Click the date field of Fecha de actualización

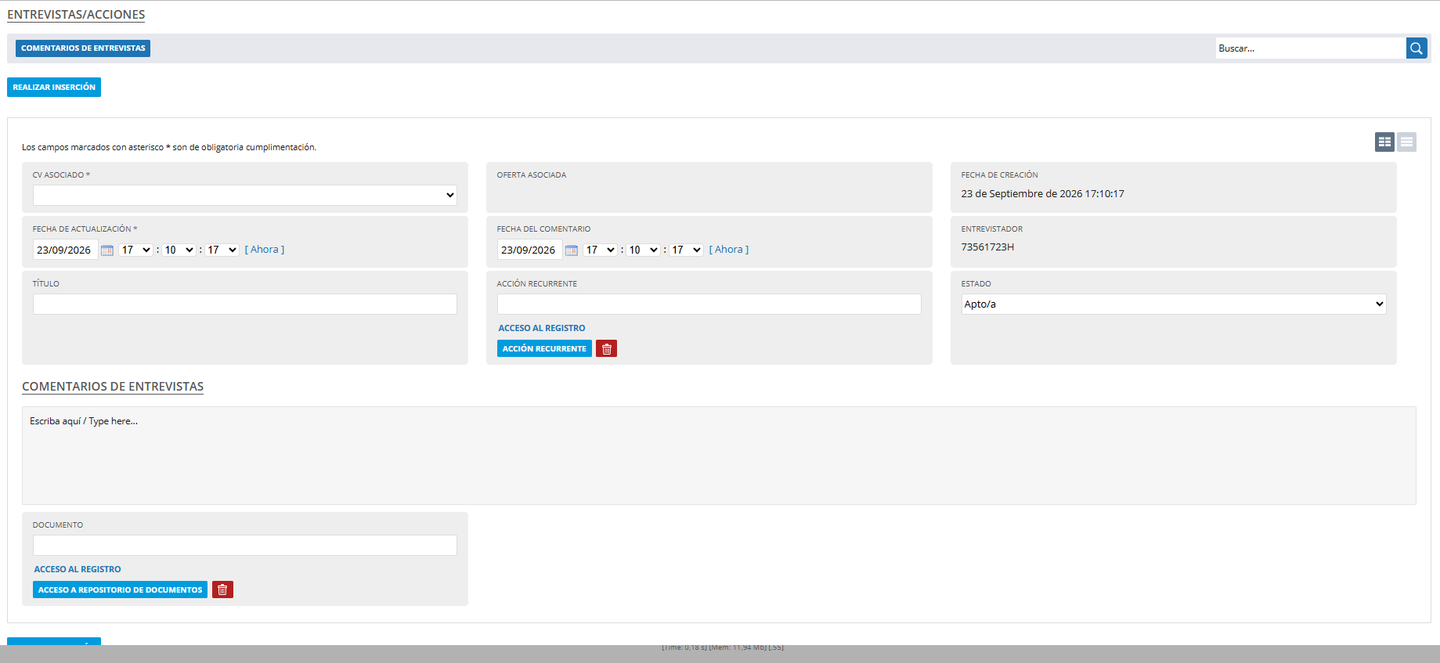coord(65,250)
